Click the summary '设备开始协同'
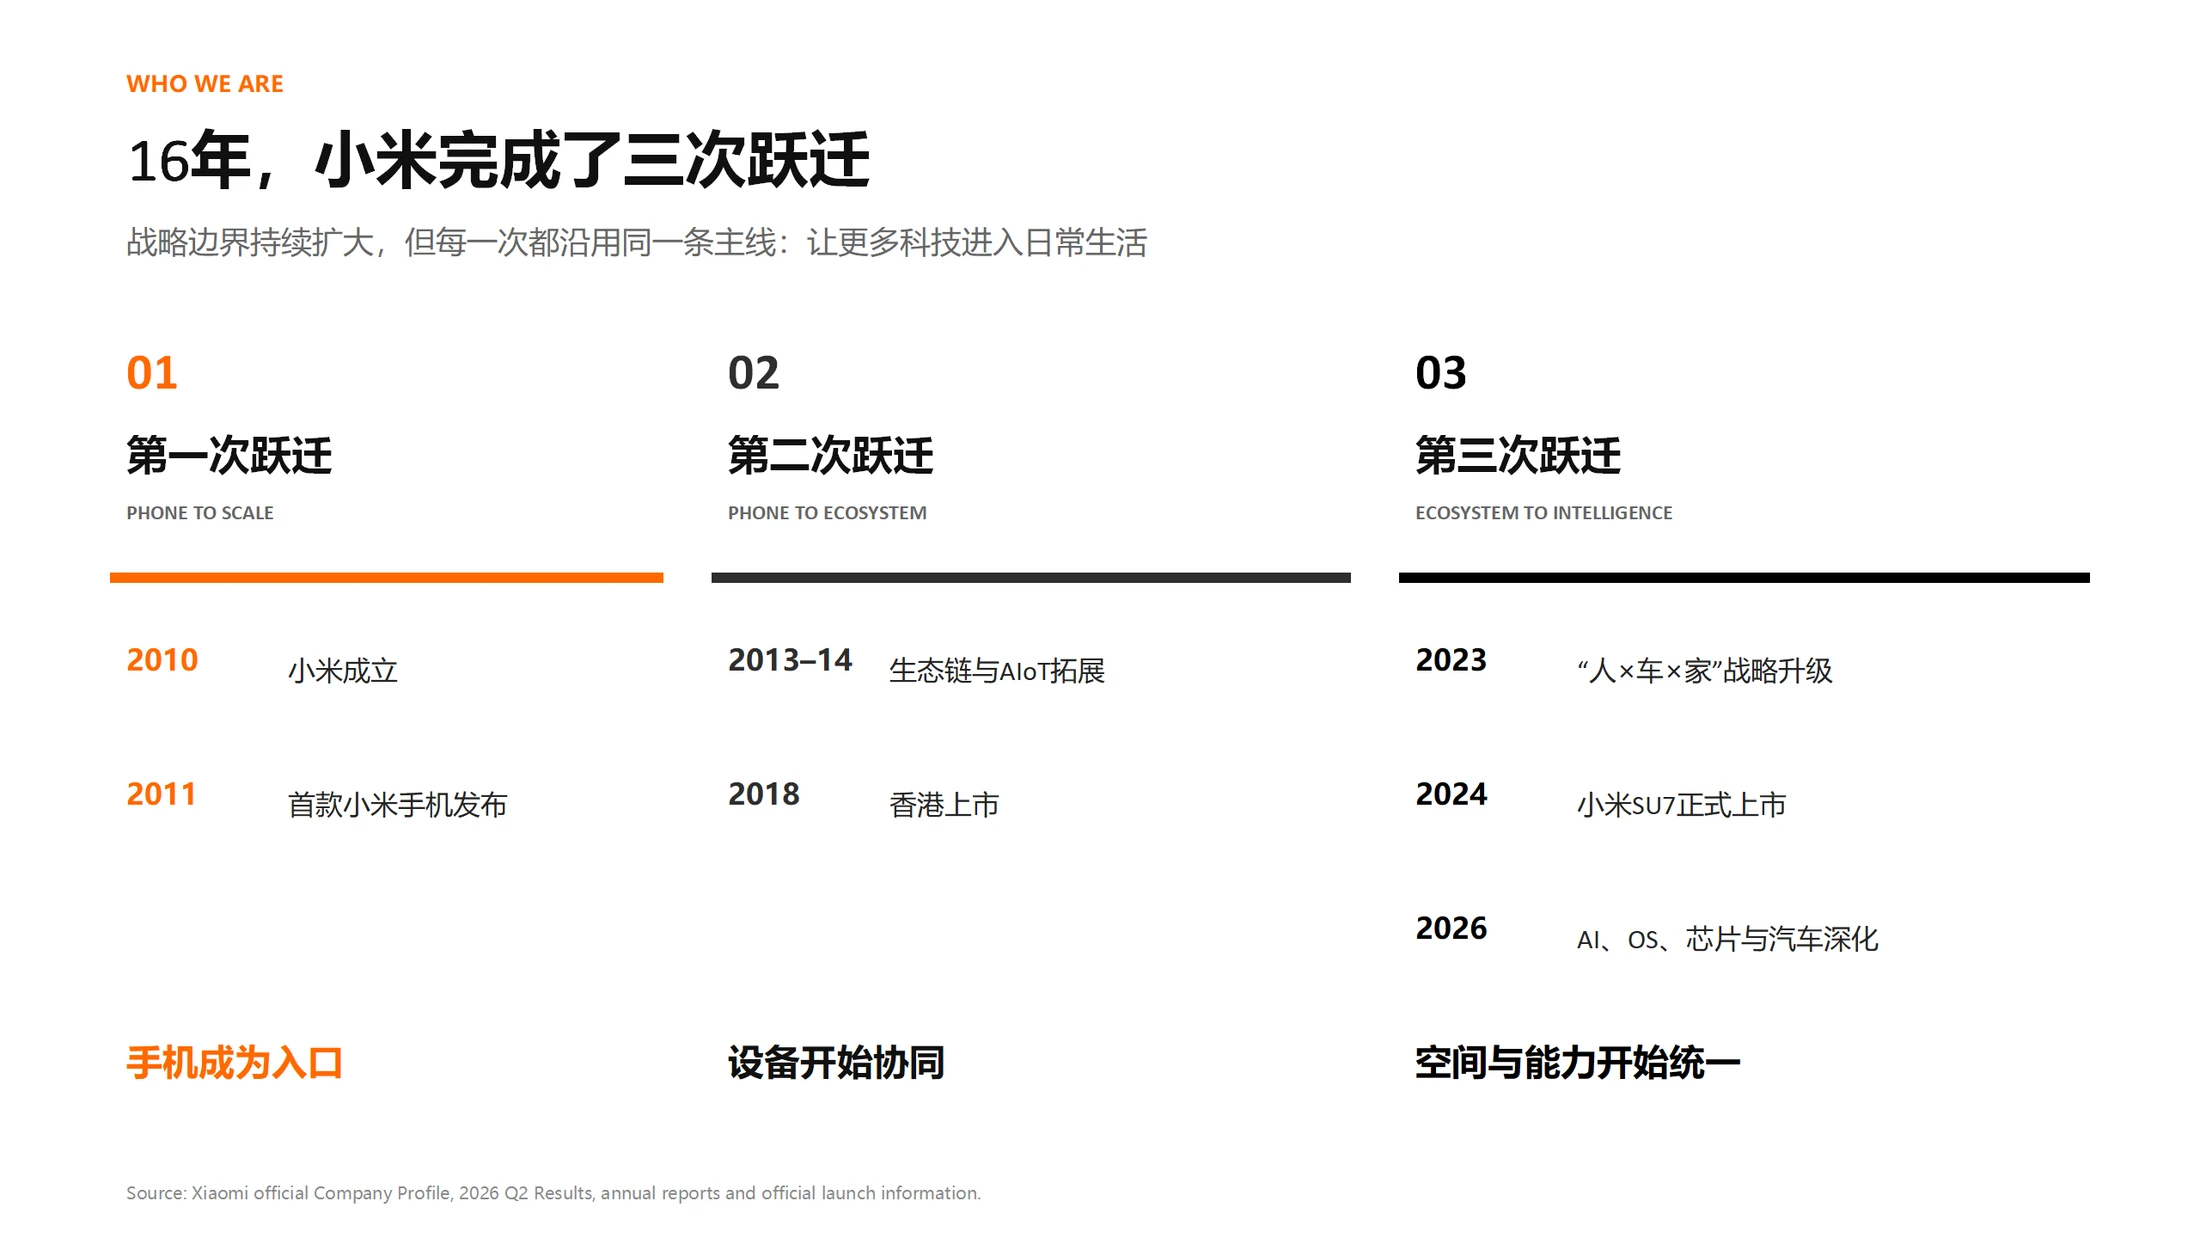This screenshot has height=1238, width=2200. (x=836, y=1063)
